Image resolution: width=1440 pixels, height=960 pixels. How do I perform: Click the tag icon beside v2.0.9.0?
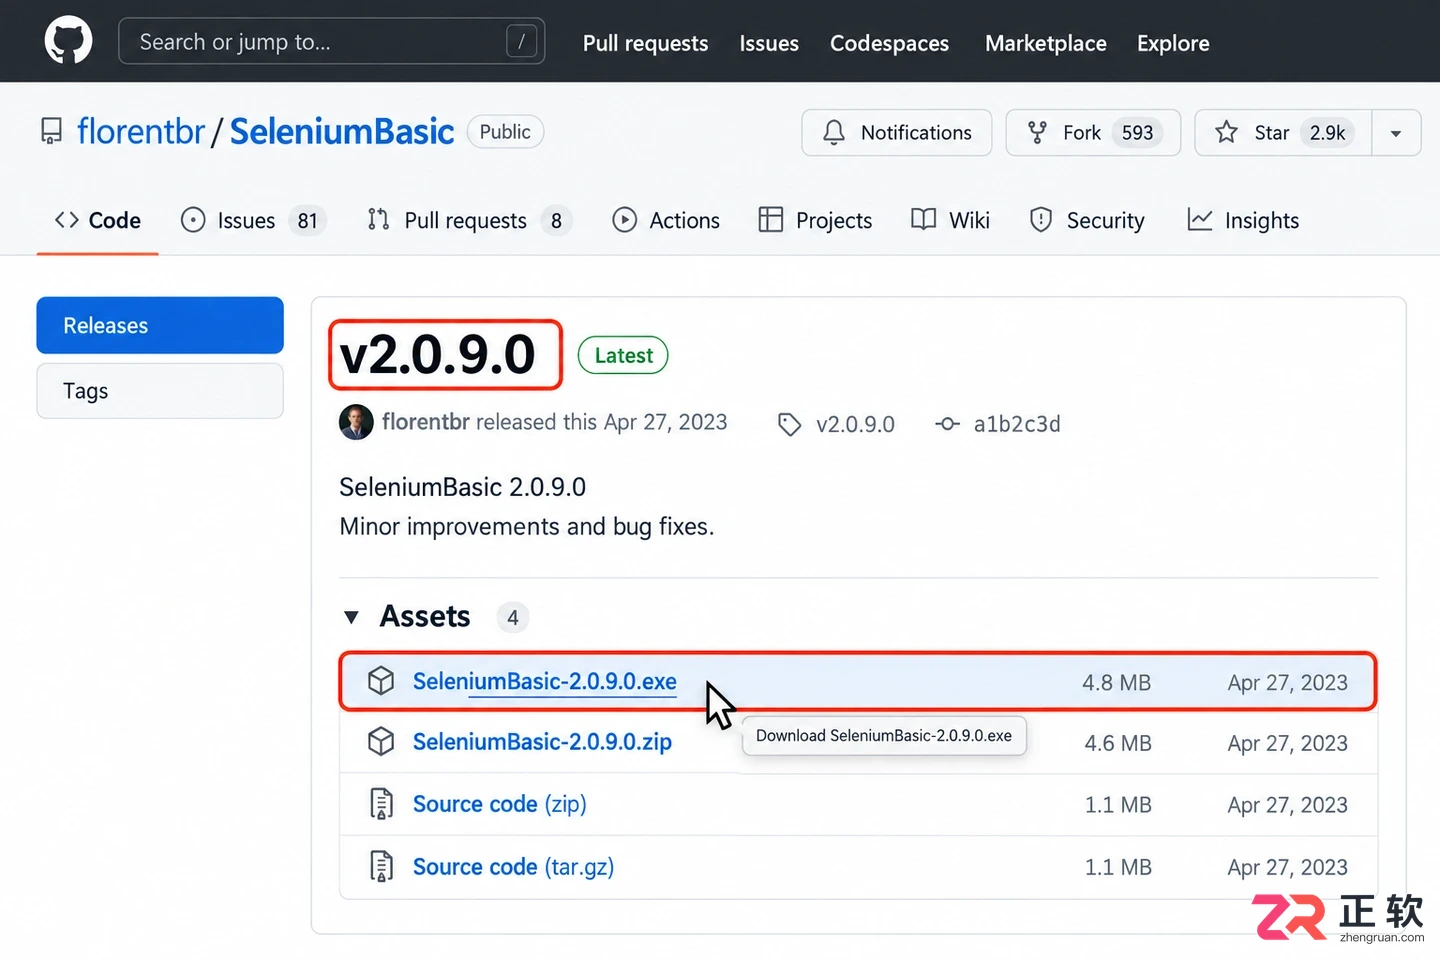pos(789,424)
